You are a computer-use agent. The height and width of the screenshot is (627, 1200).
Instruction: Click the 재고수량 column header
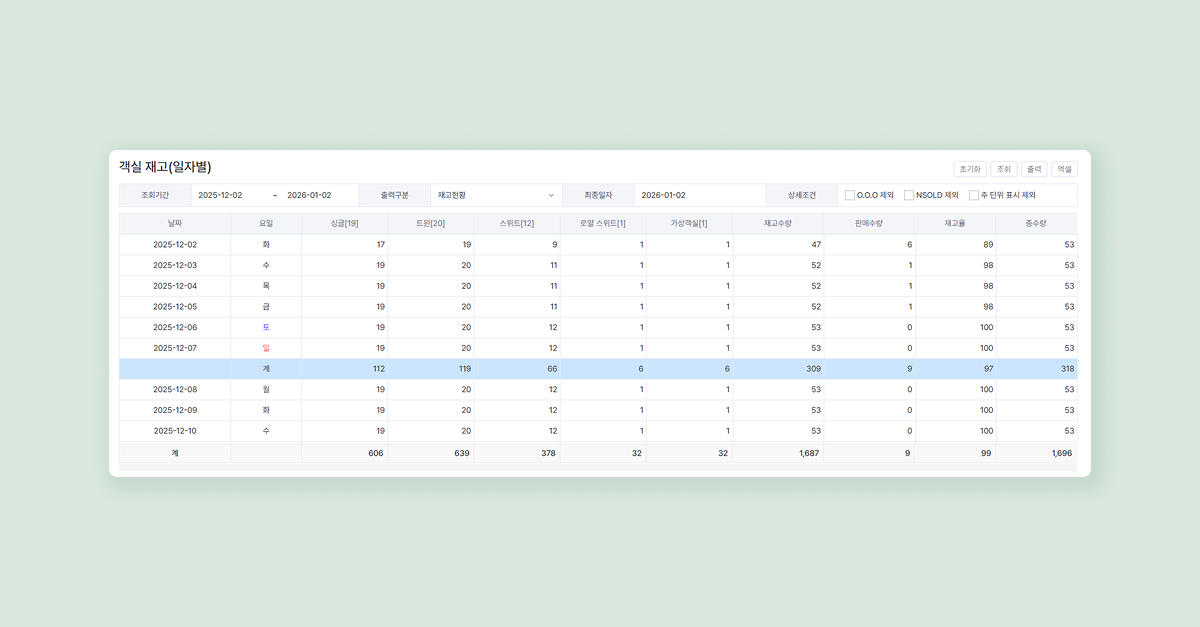tap(777, 223)
